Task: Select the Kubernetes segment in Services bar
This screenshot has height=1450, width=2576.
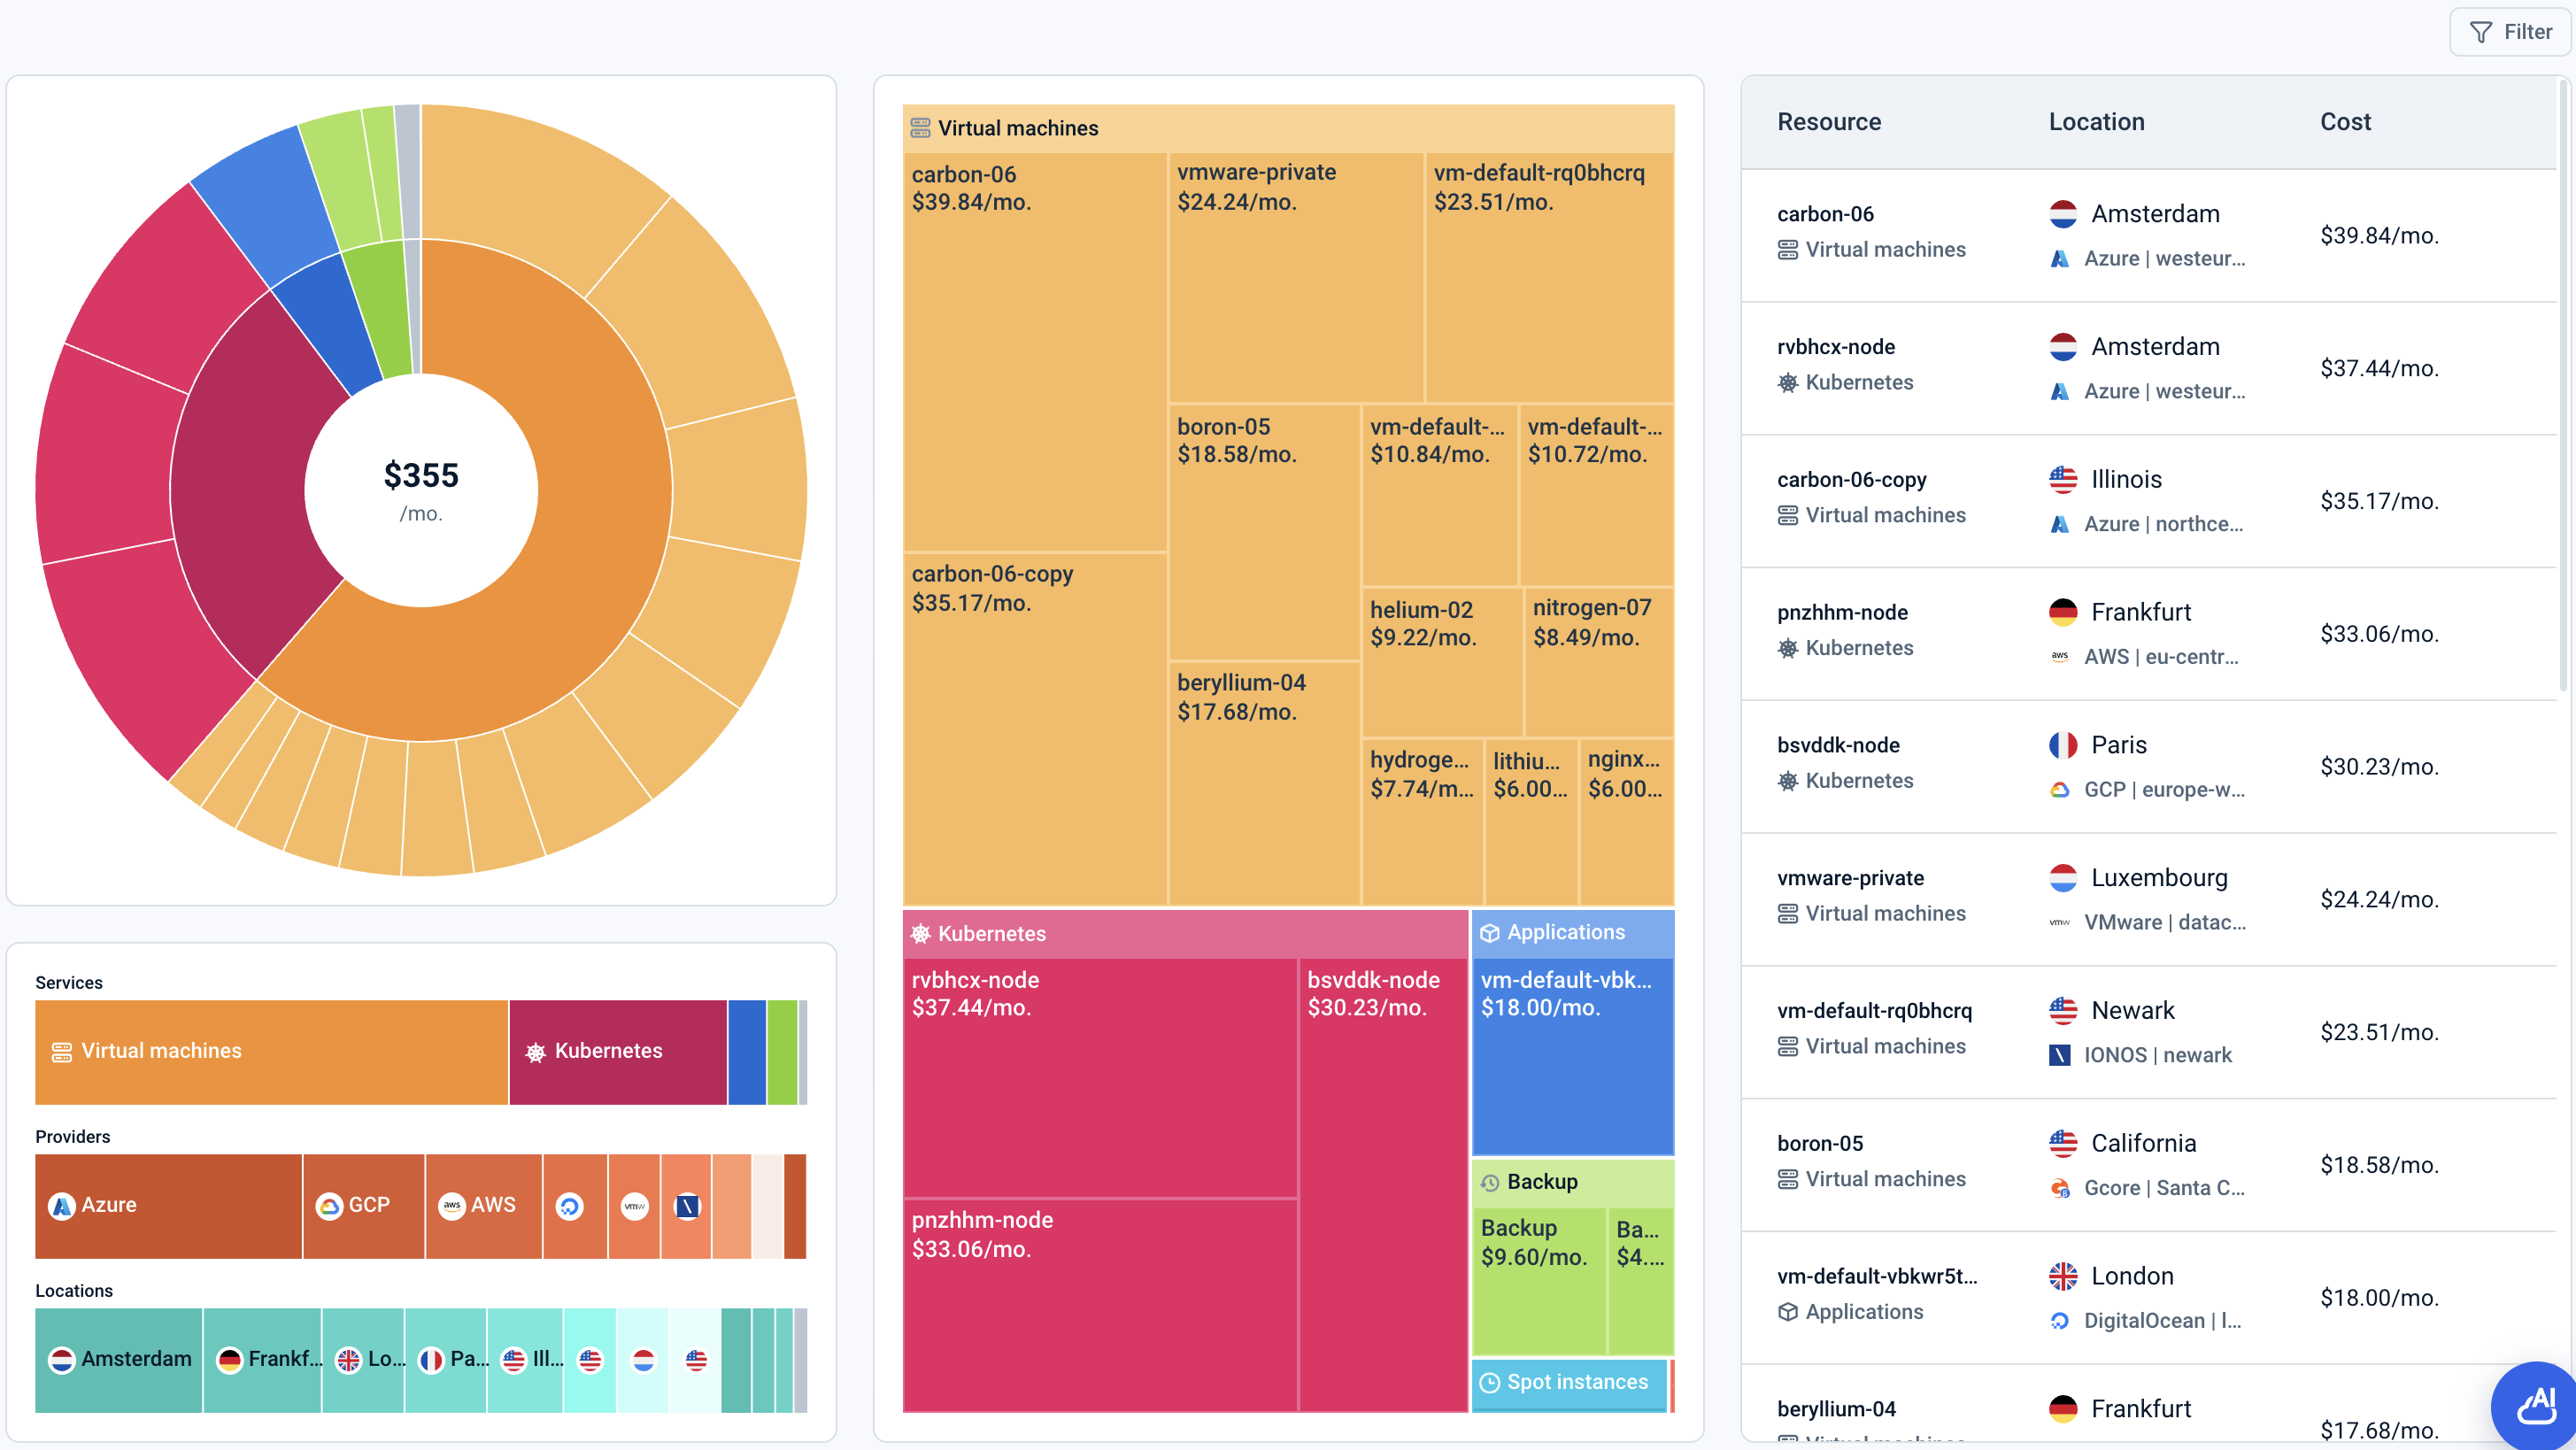Action: 618,1052
